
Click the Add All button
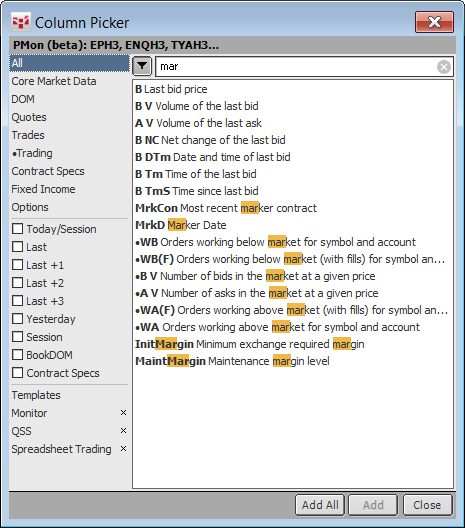[x=320, y=505]
